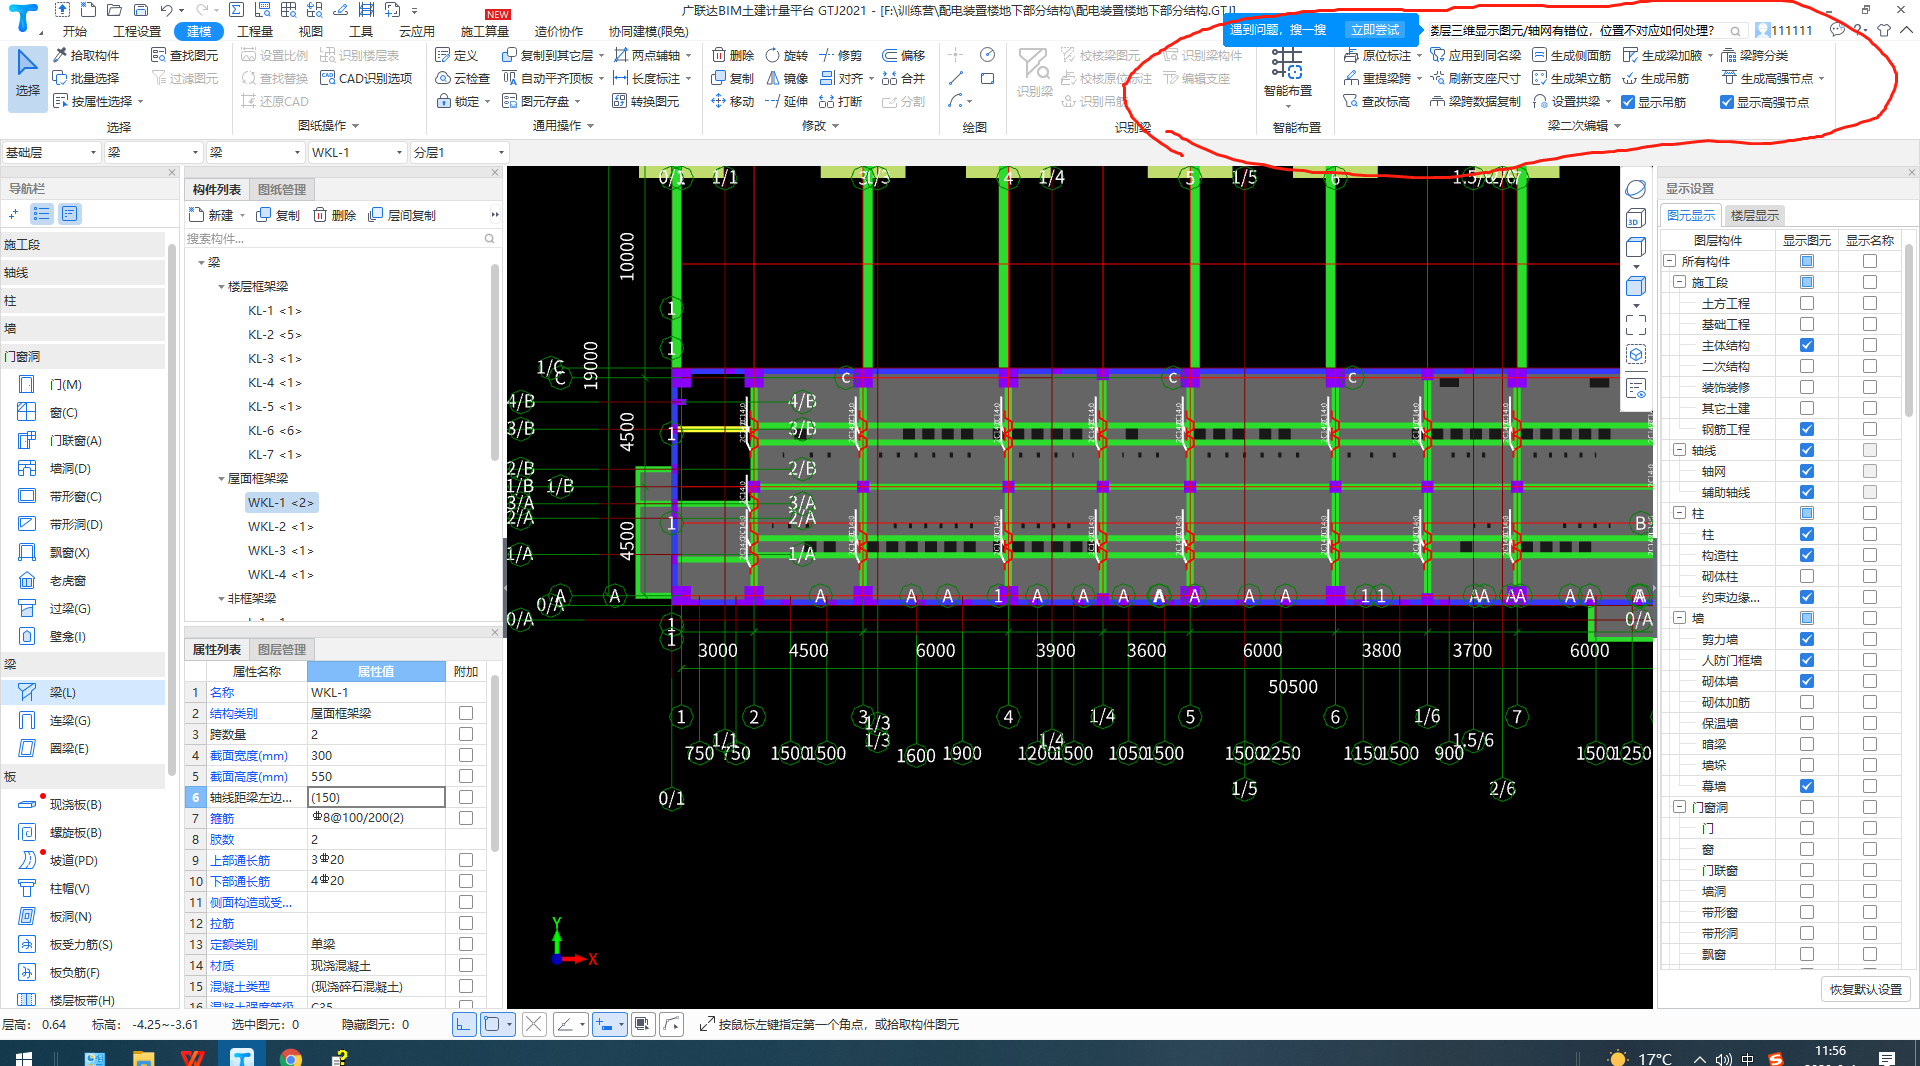This screenshot has height=1066, width=1920.
Task: Select the 镜像 mirror tool
Action: coord(787,78)
